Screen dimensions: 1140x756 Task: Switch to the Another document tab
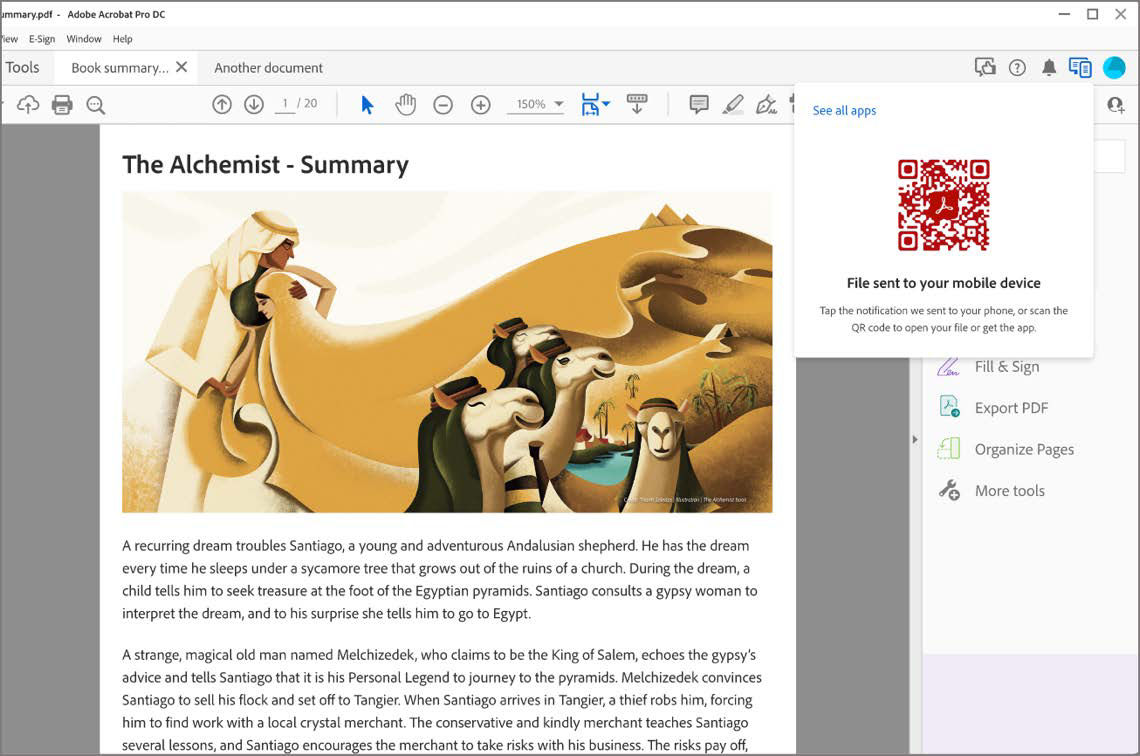268,68
